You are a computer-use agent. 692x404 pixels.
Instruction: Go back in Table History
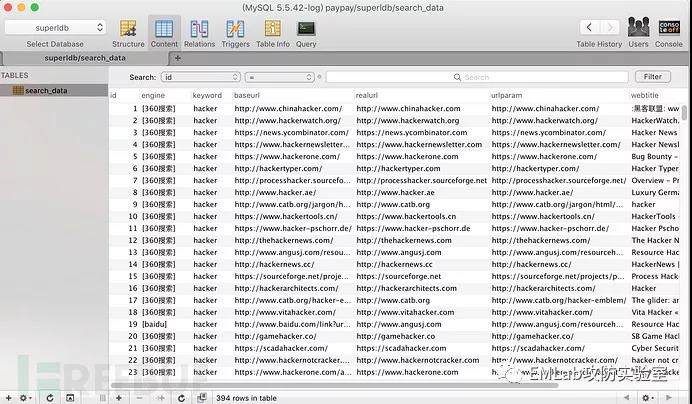click(x=589, y=27)
